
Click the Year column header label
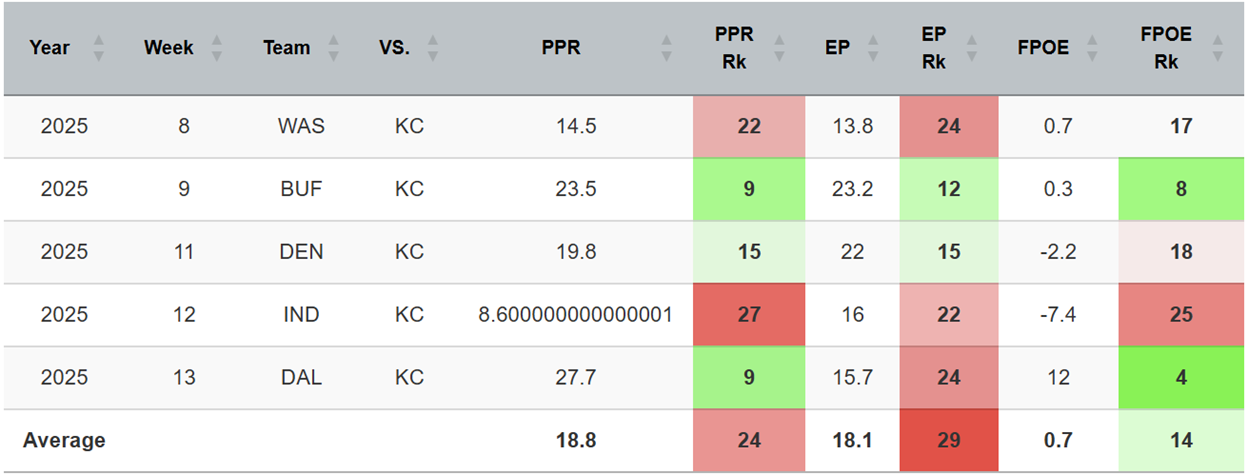coord(50,48)
